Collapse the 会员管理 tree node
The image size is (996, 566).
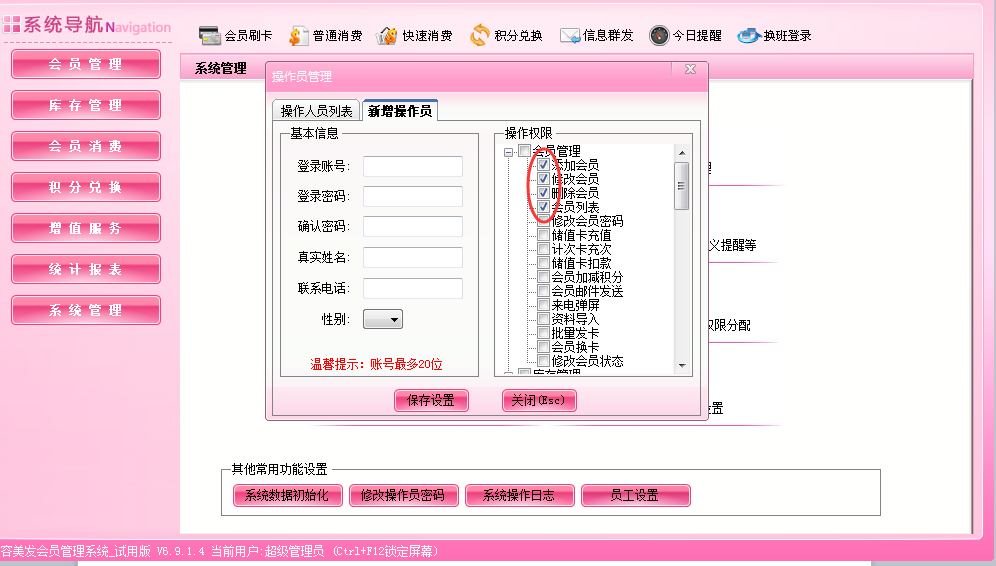pos(508,152)
